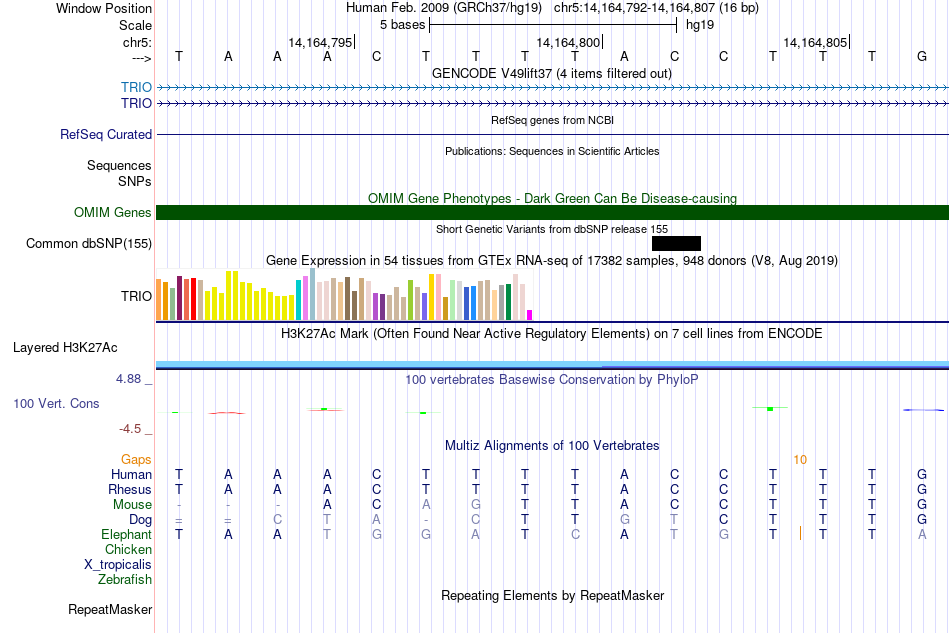Click Publications: Sequences in Scientific Articles title
The width and height of the screenshot is (950, 633).
click(x=552, y=151)
